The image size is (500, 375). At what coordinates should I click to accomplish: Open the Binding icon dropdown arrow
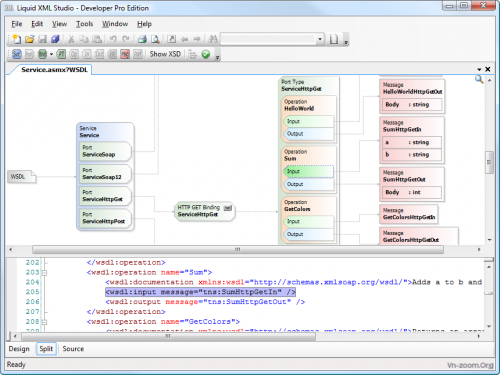pyautogui.click(x=51, y=54)
